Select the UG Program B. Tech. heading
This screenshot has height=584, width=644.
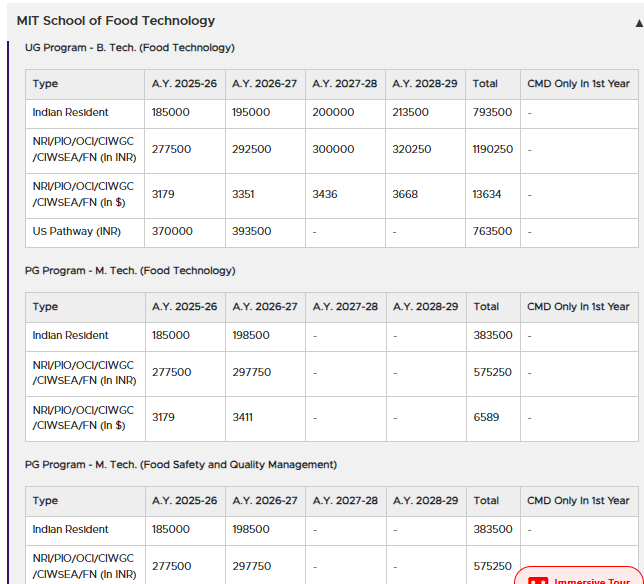coord(130,47)
